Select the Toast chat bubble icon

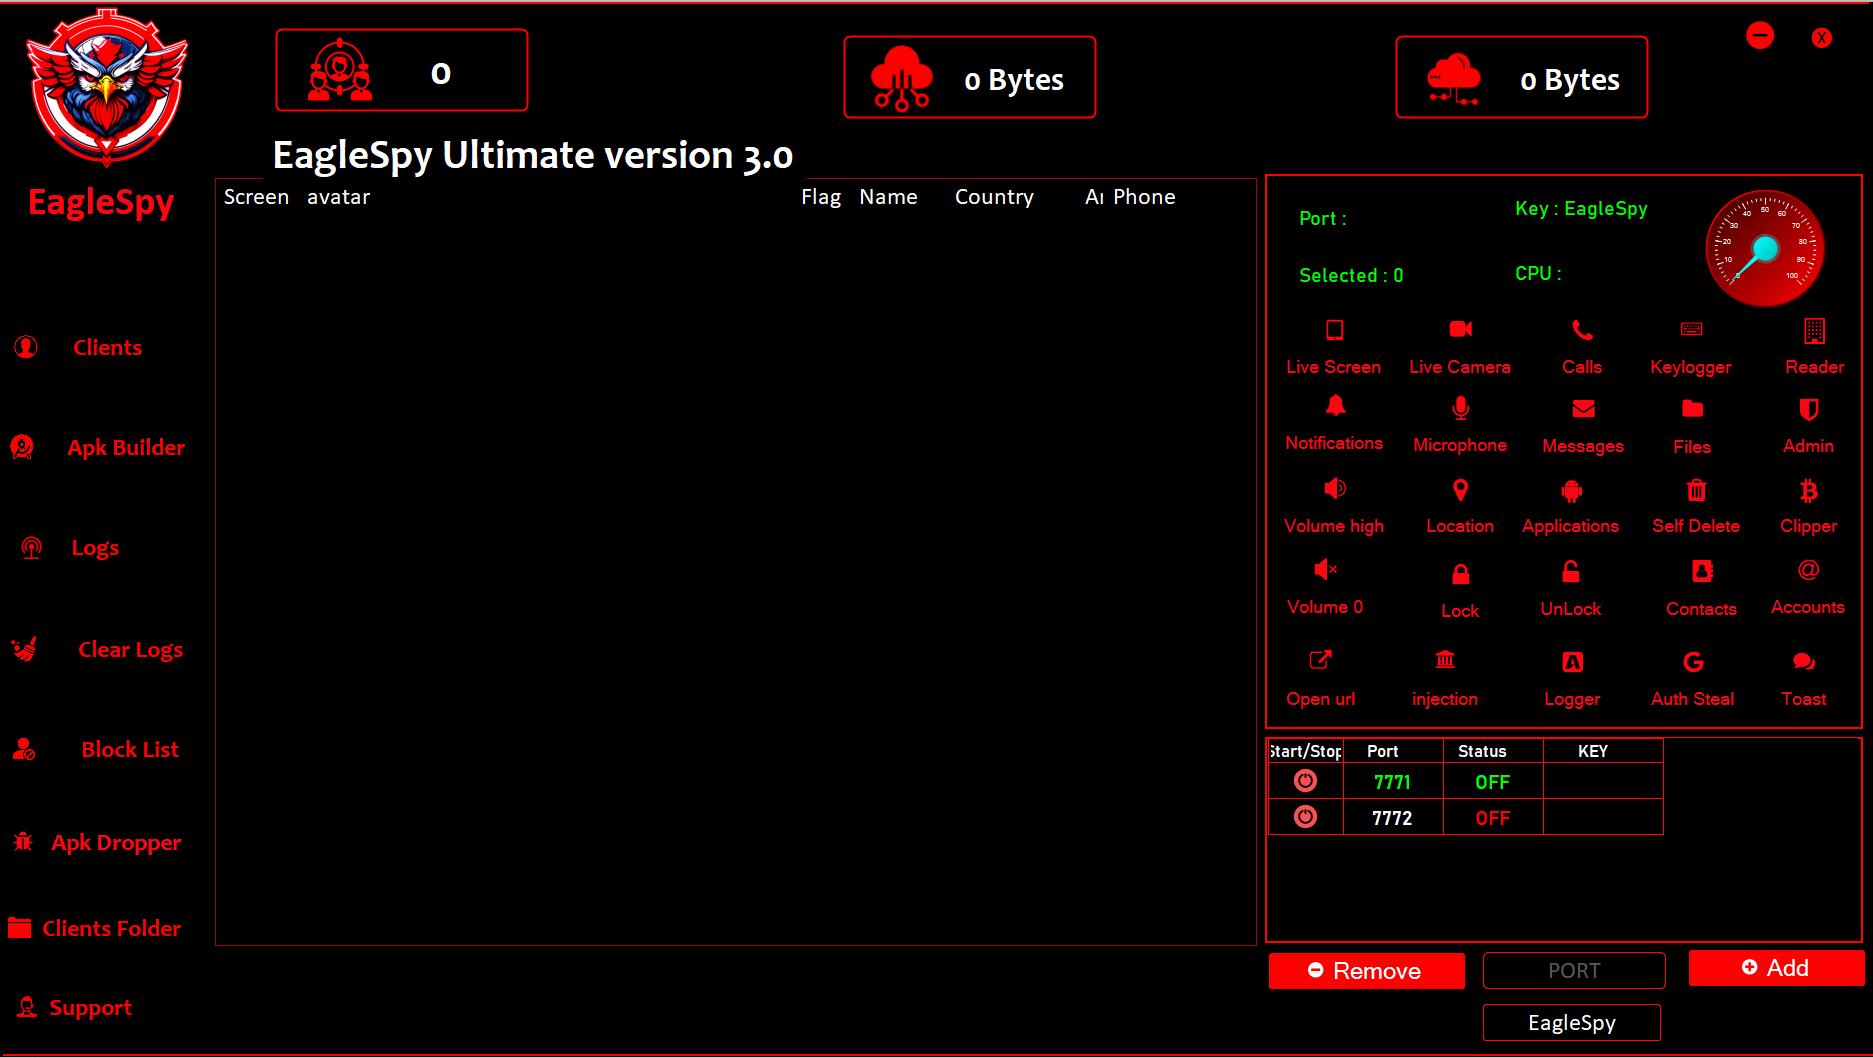tap(1804, 661)
